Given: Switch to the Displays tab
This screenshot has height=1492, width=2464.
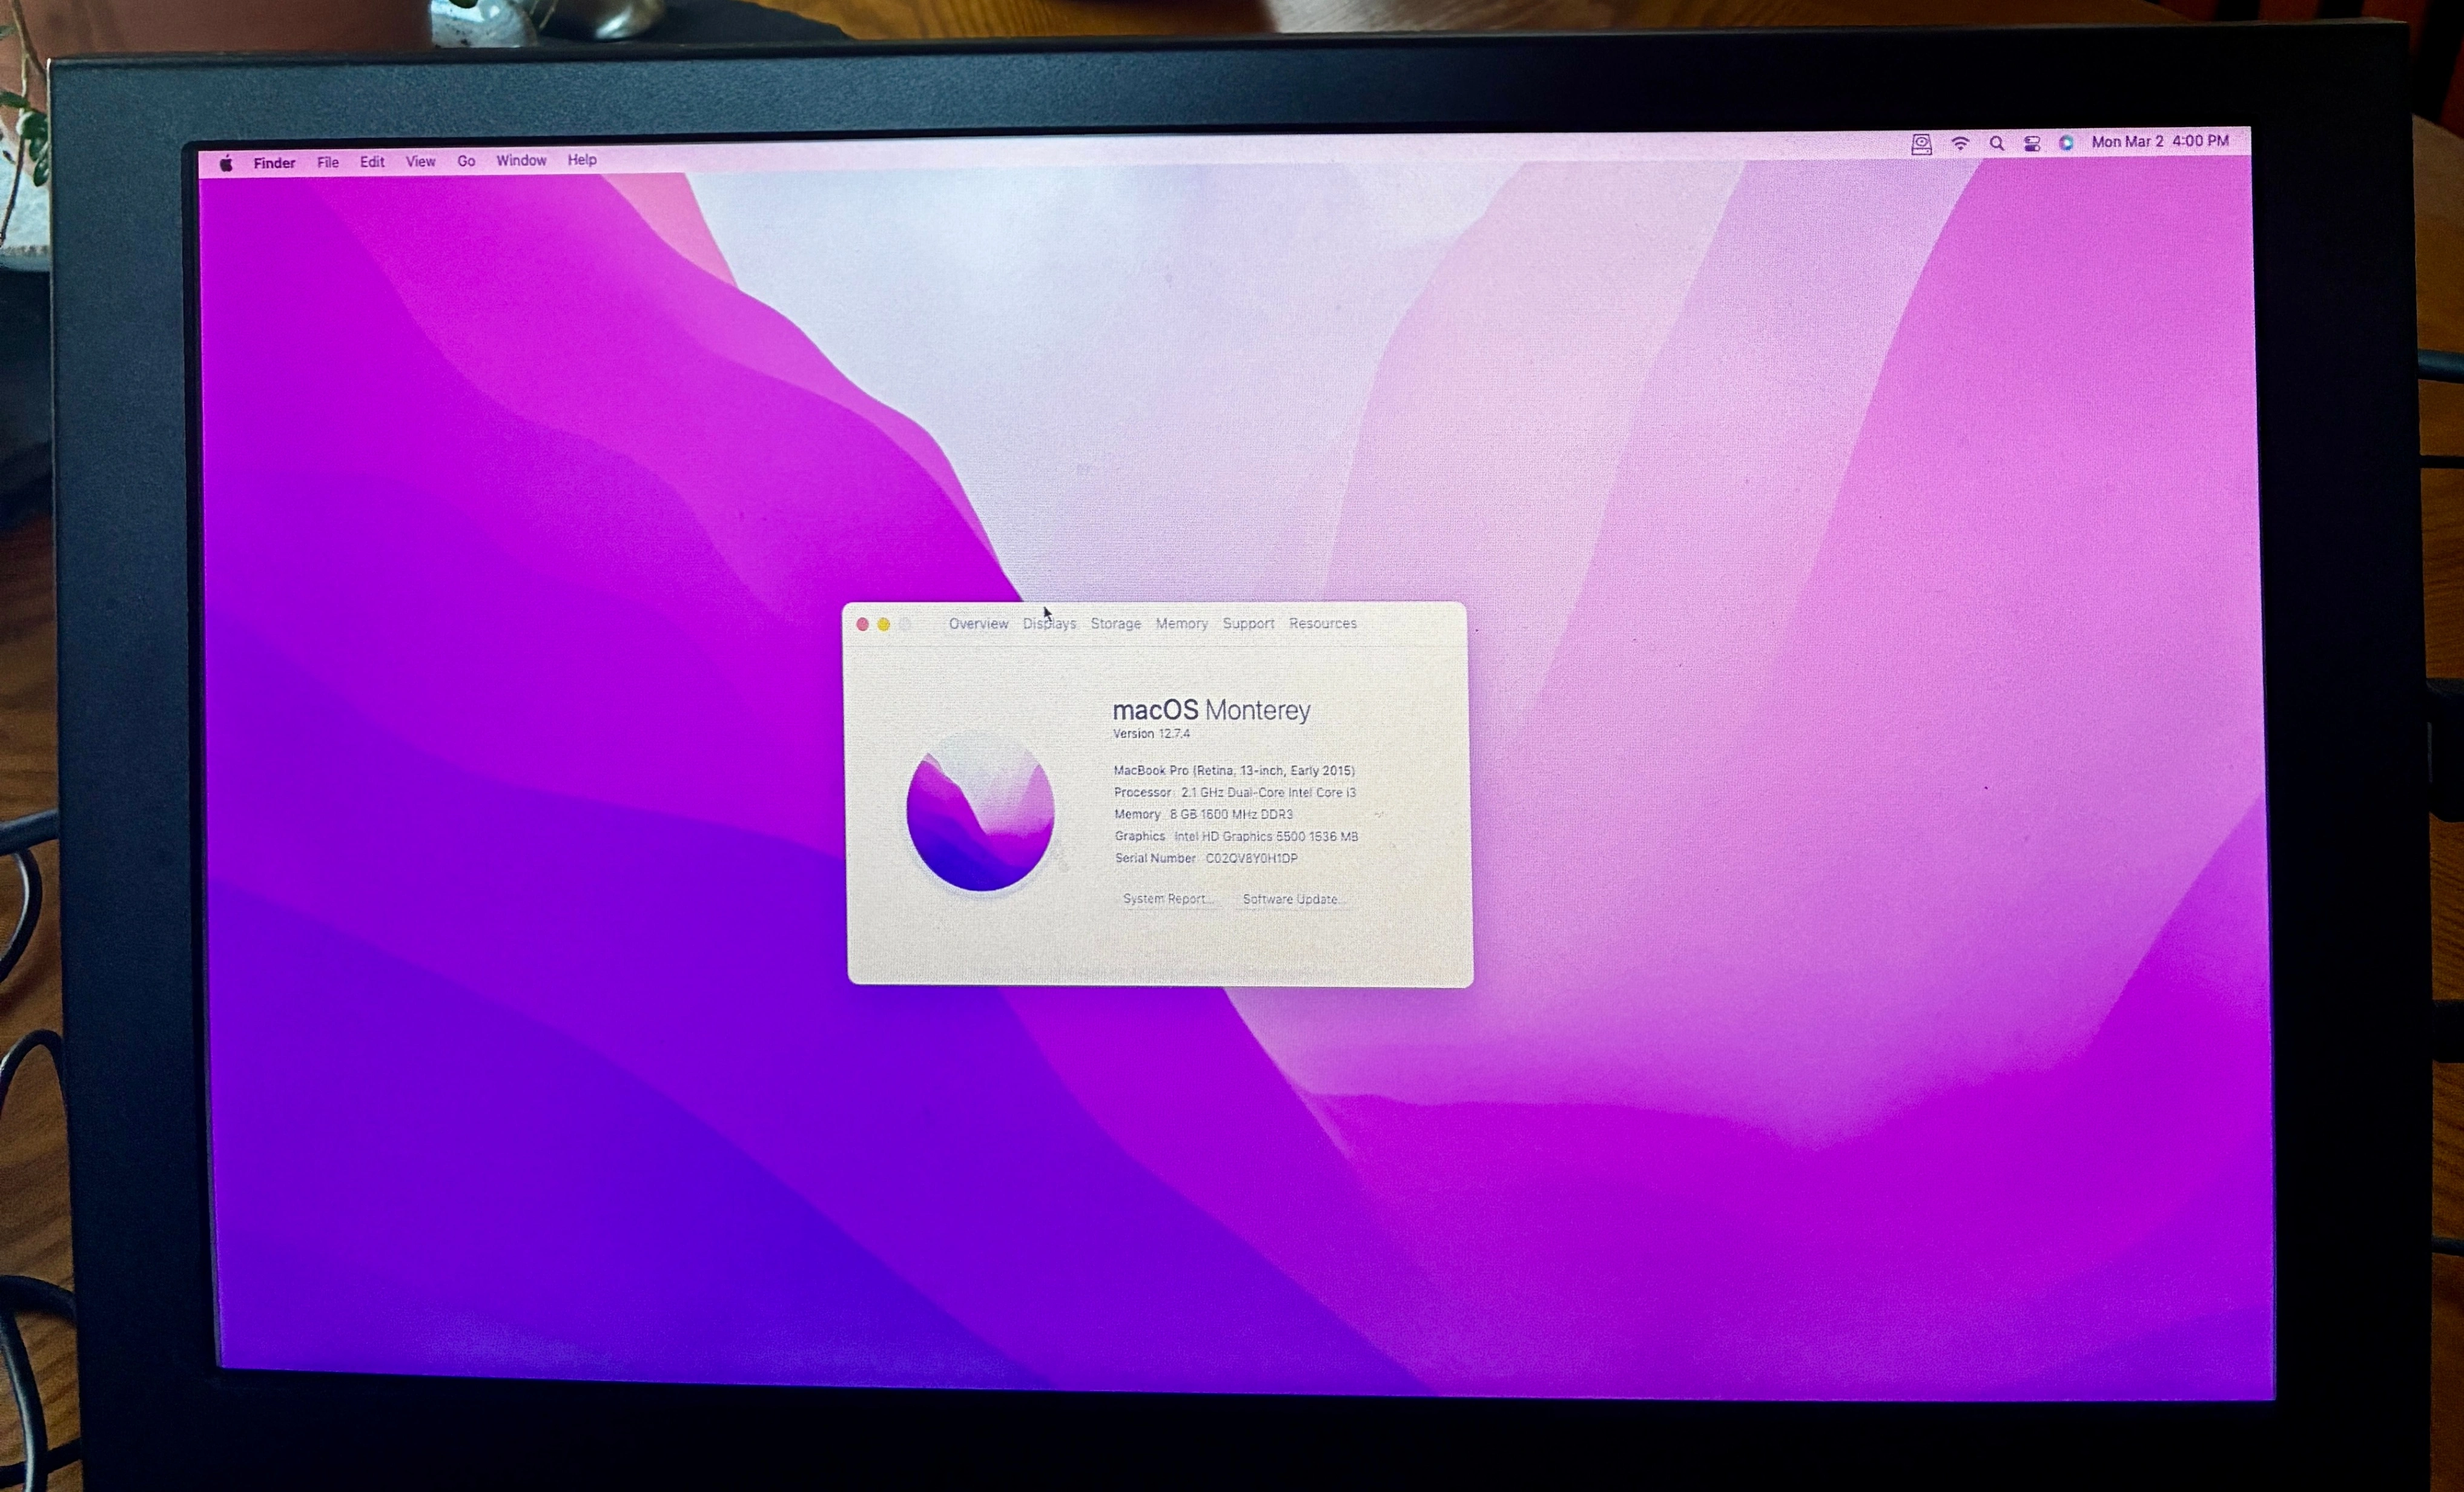Looking at the screenshot, I should tap(1049, 624).
